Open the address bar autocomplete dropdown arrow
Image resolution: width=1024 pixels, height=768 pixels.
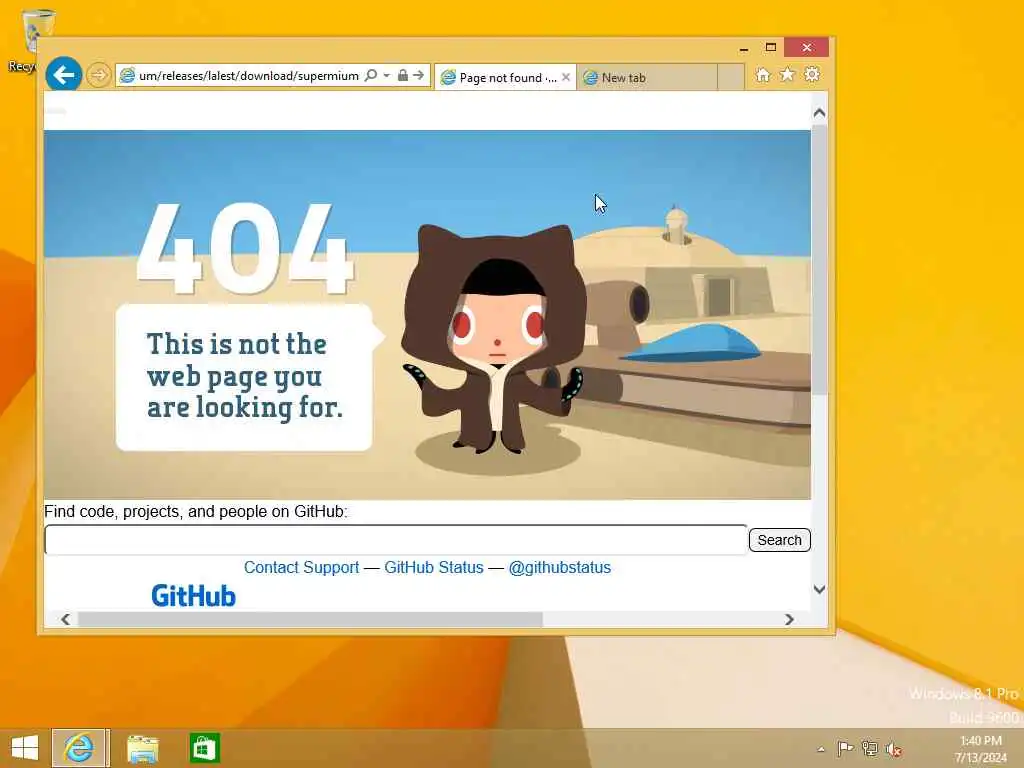click(x=387, y=75)
